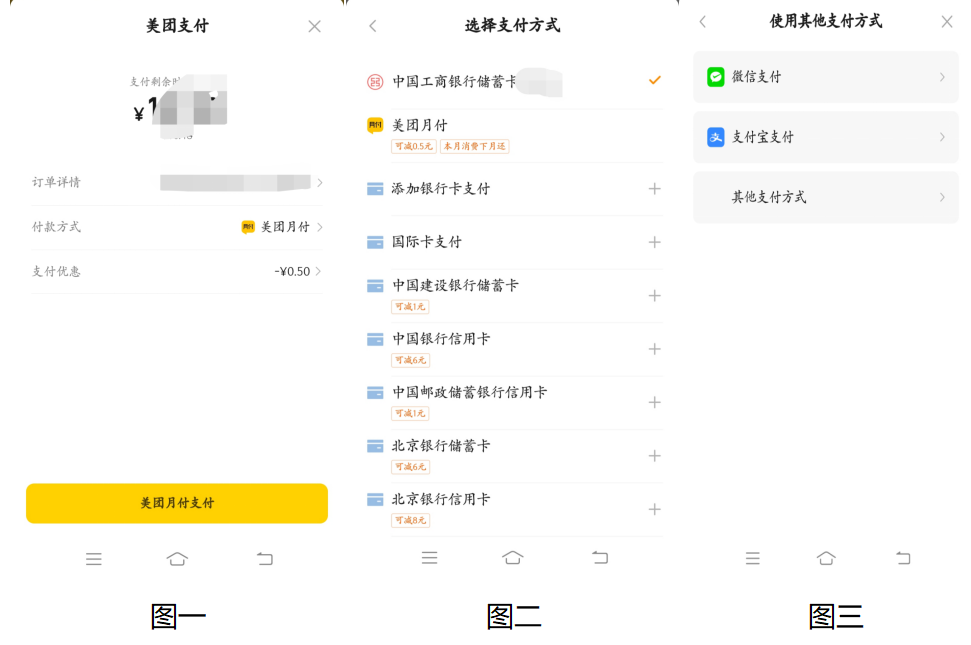Screen dimensions: 971x645
Task: Open 支付宝支付 row chevron
Action: point(942,137)
